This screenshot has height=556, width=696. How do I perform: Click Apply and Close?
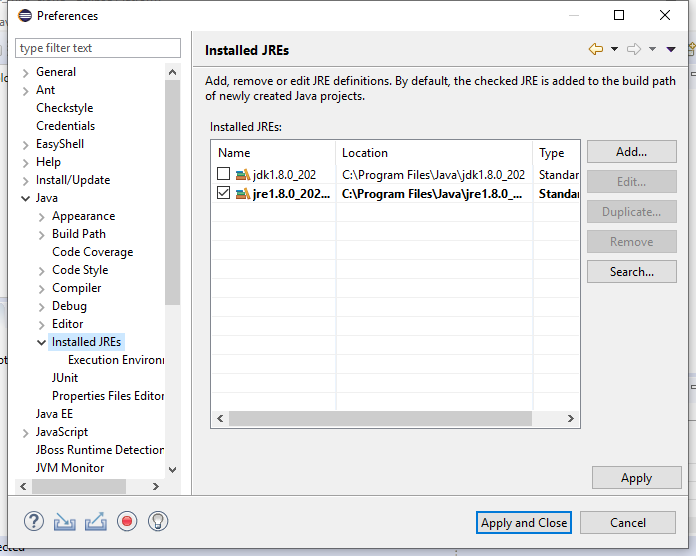pos(524,523)
